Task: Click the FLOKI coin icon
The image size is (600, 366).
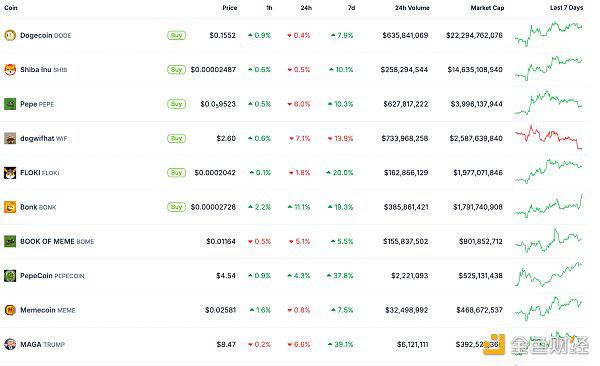Action: pos(10,173)
